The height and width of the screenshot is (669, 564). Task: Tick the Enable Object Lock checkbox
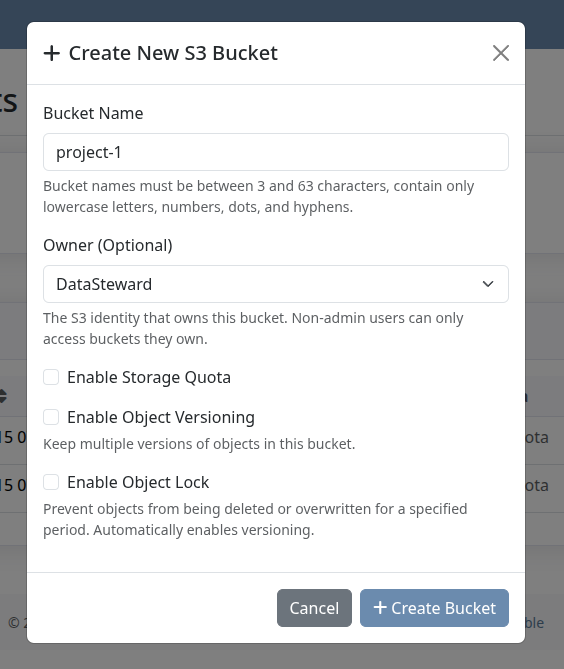click(x=51, y=483)
